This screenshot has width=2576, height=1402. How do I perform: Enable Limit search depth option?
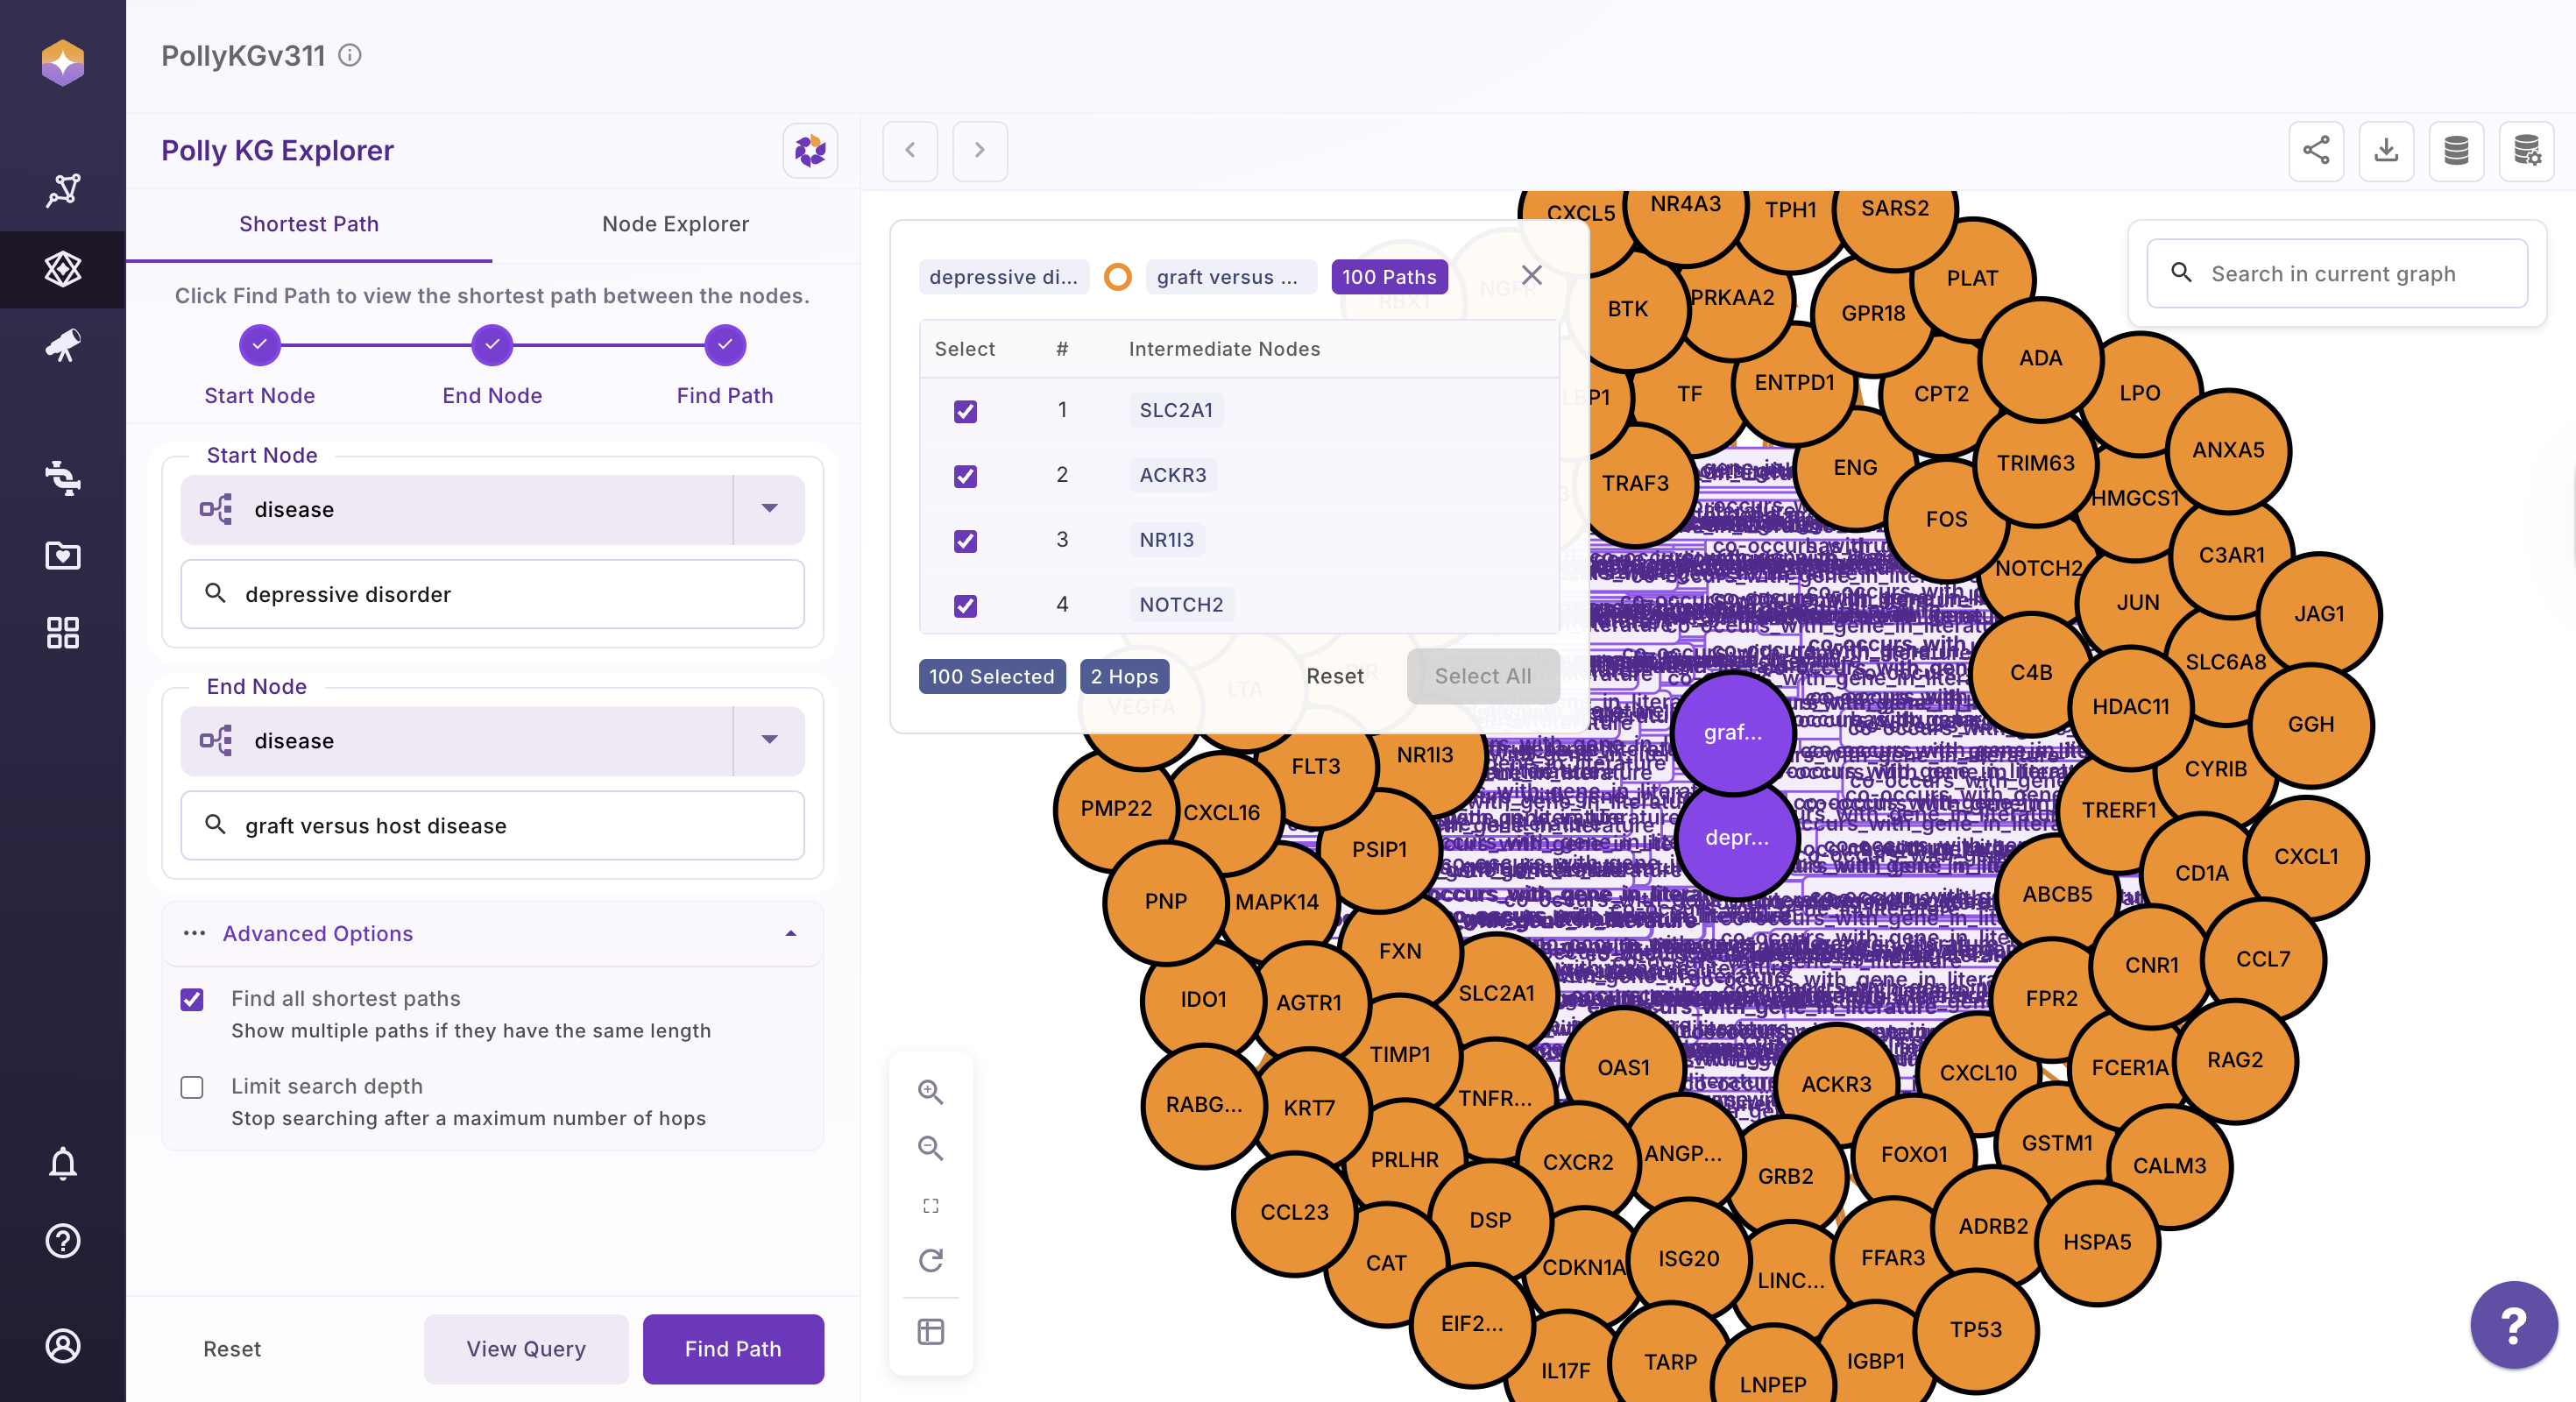pyautogui.click(x=192, y=1087)
